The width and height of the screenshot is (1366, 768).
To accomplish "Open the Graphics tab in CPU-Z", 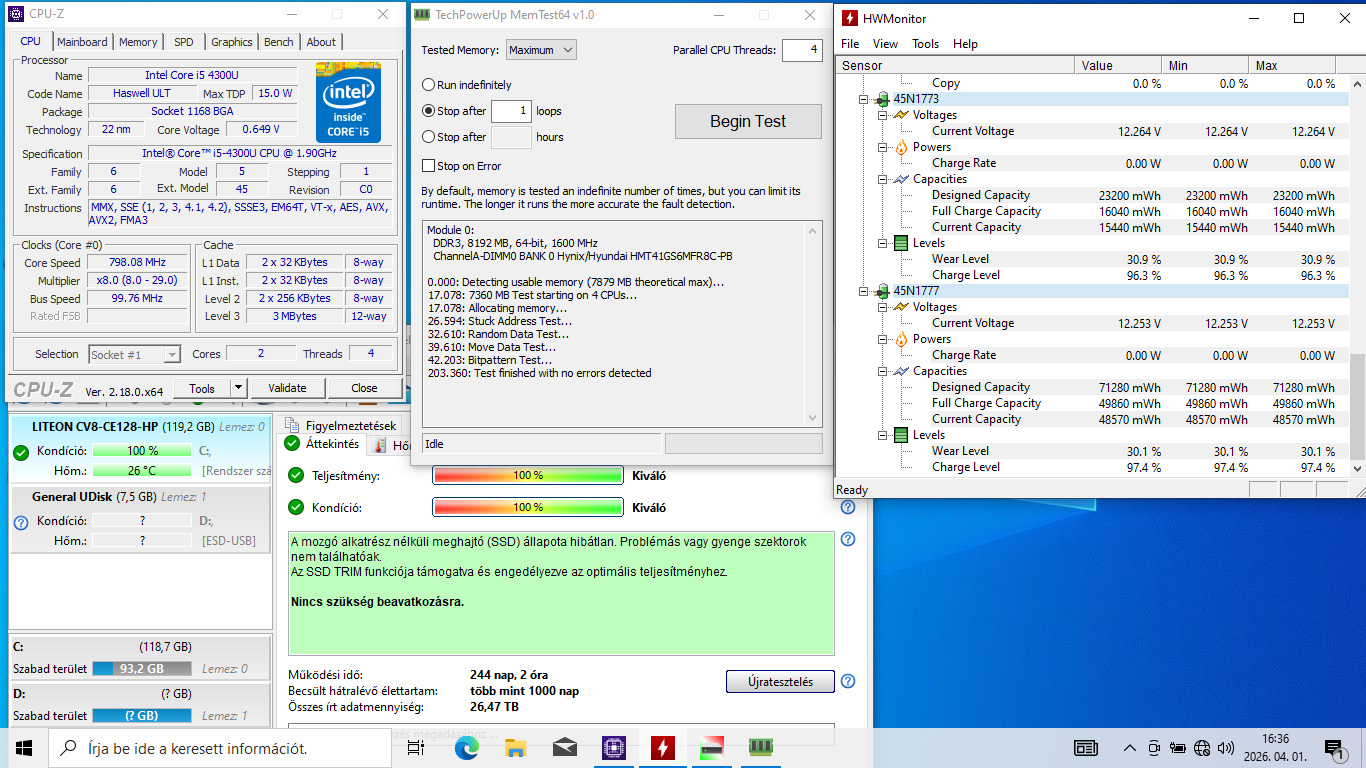I will click(232, 42).
